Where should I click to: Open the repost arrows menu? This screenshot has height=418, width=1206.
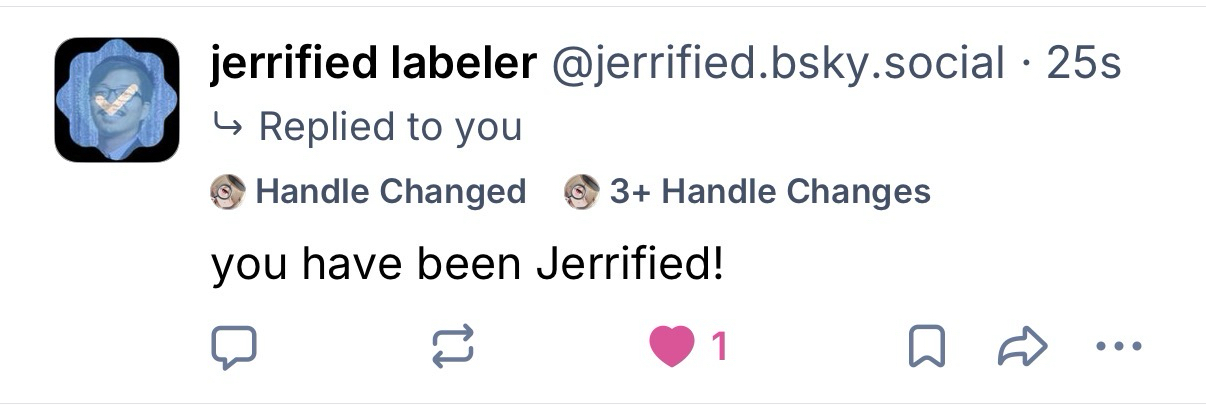pos(451,347)
